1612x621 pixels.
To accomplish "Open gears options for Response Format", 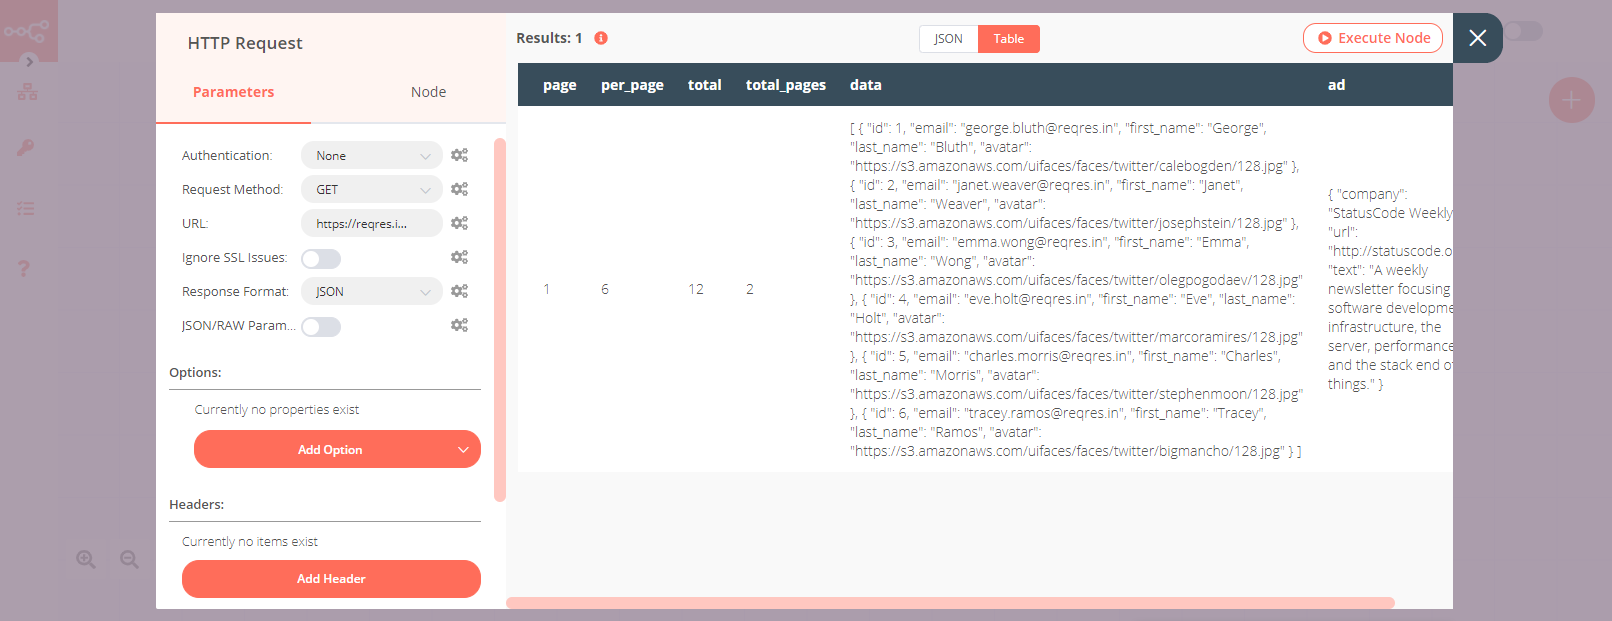I will click(x=459, y=291).
